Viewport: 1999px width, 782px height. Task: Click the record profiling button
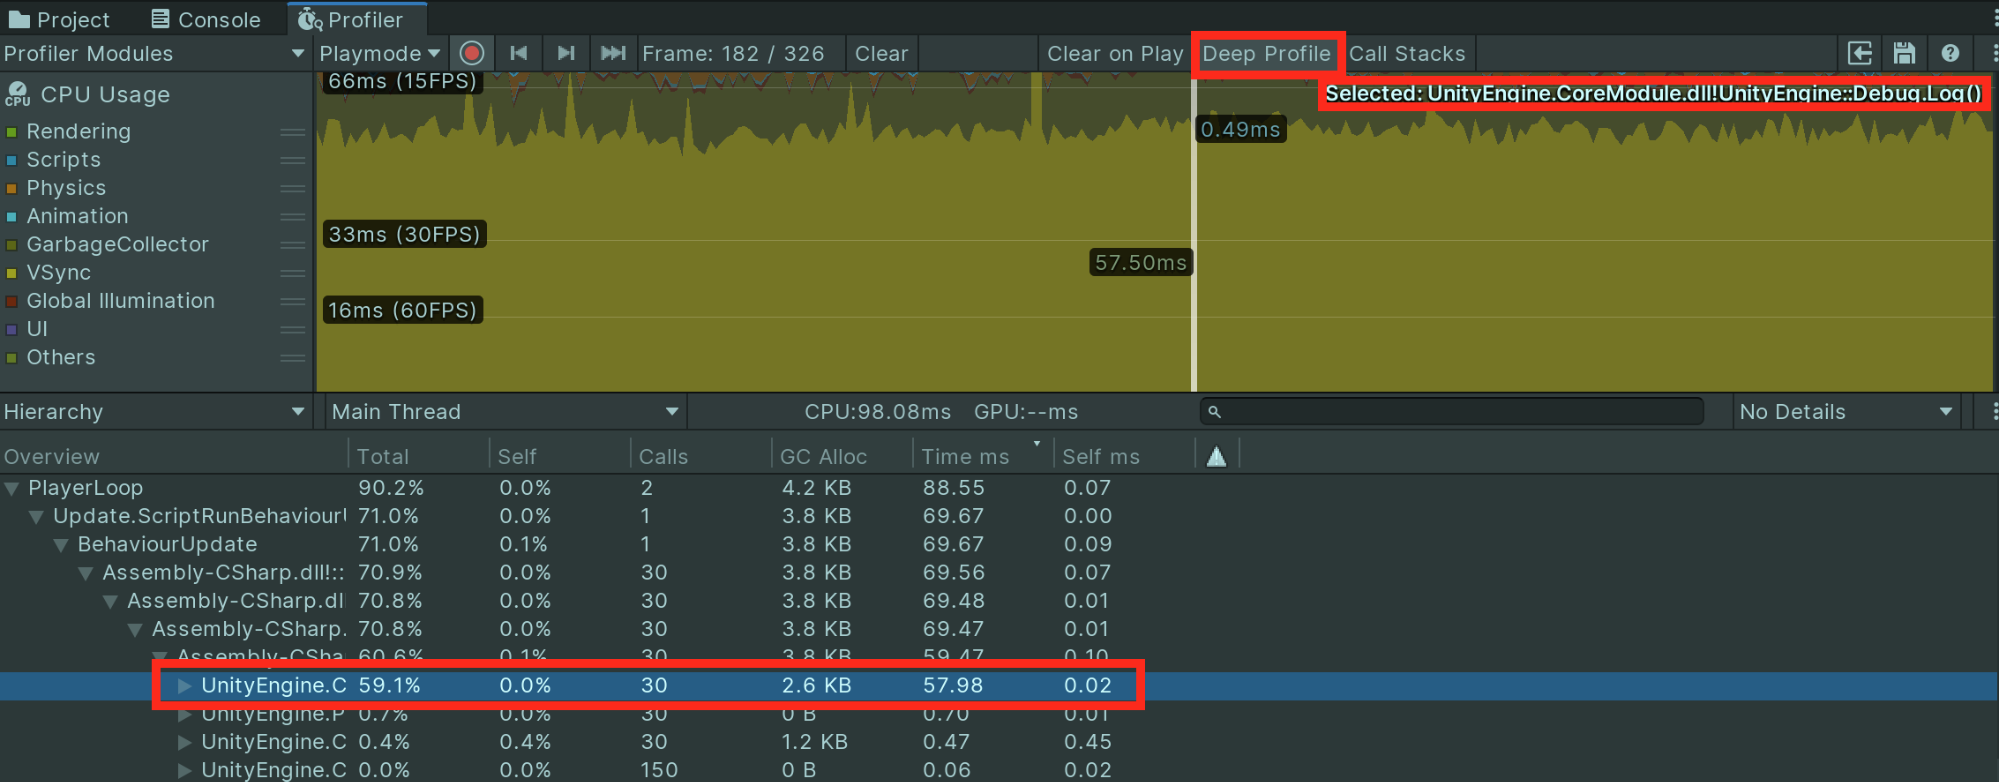tap(472, 53)
